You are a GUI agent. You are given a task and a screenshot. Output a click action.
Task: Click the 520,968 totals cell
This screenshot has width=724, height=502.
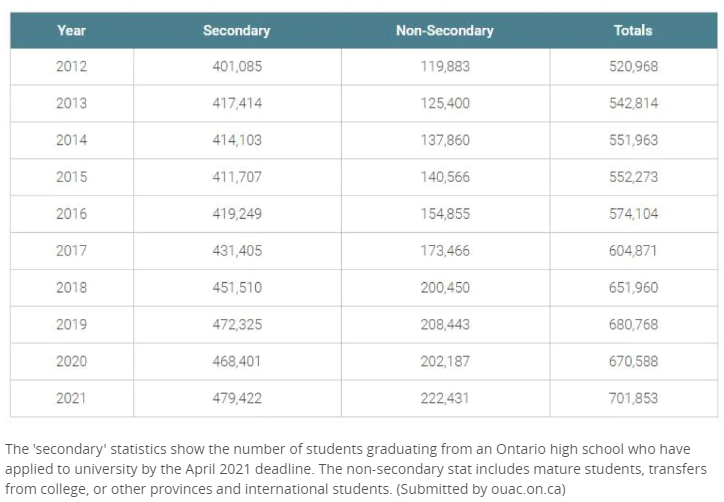pos(633,67)
